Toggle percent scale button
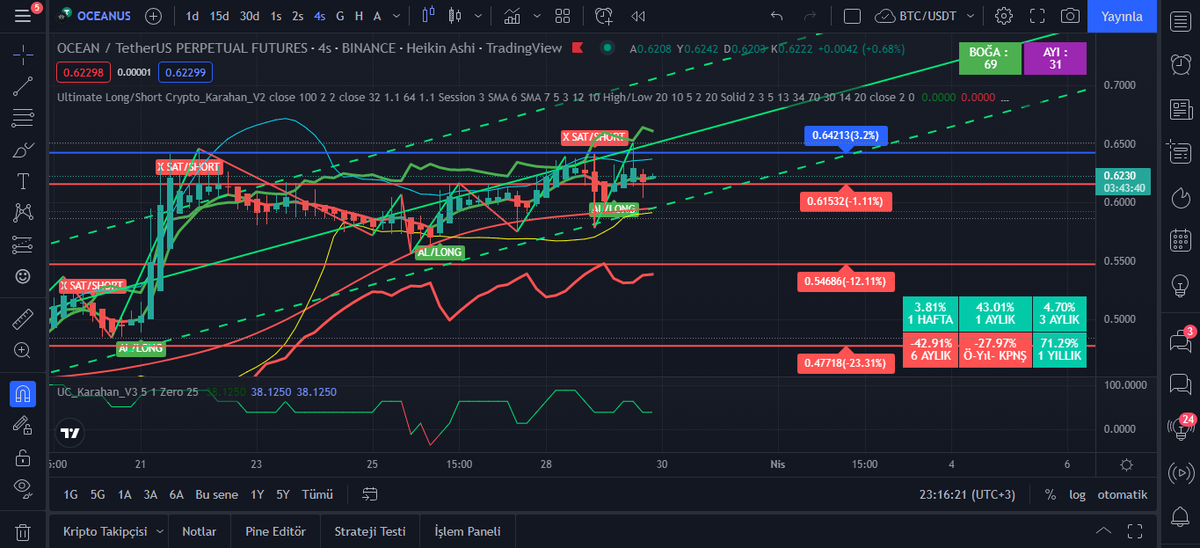Image resolution: width=1200 pixels, height=548 pixels. coord(1050,494)
